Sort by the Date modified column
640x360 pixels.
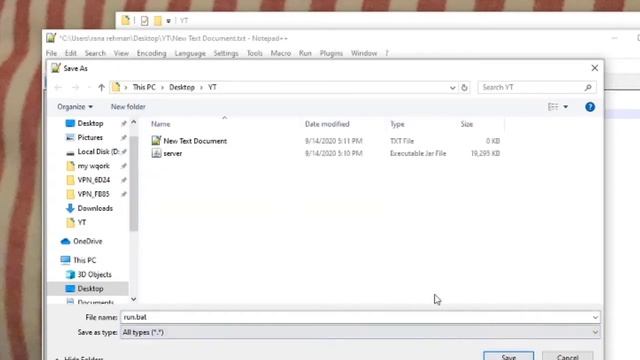click(327, 124)
